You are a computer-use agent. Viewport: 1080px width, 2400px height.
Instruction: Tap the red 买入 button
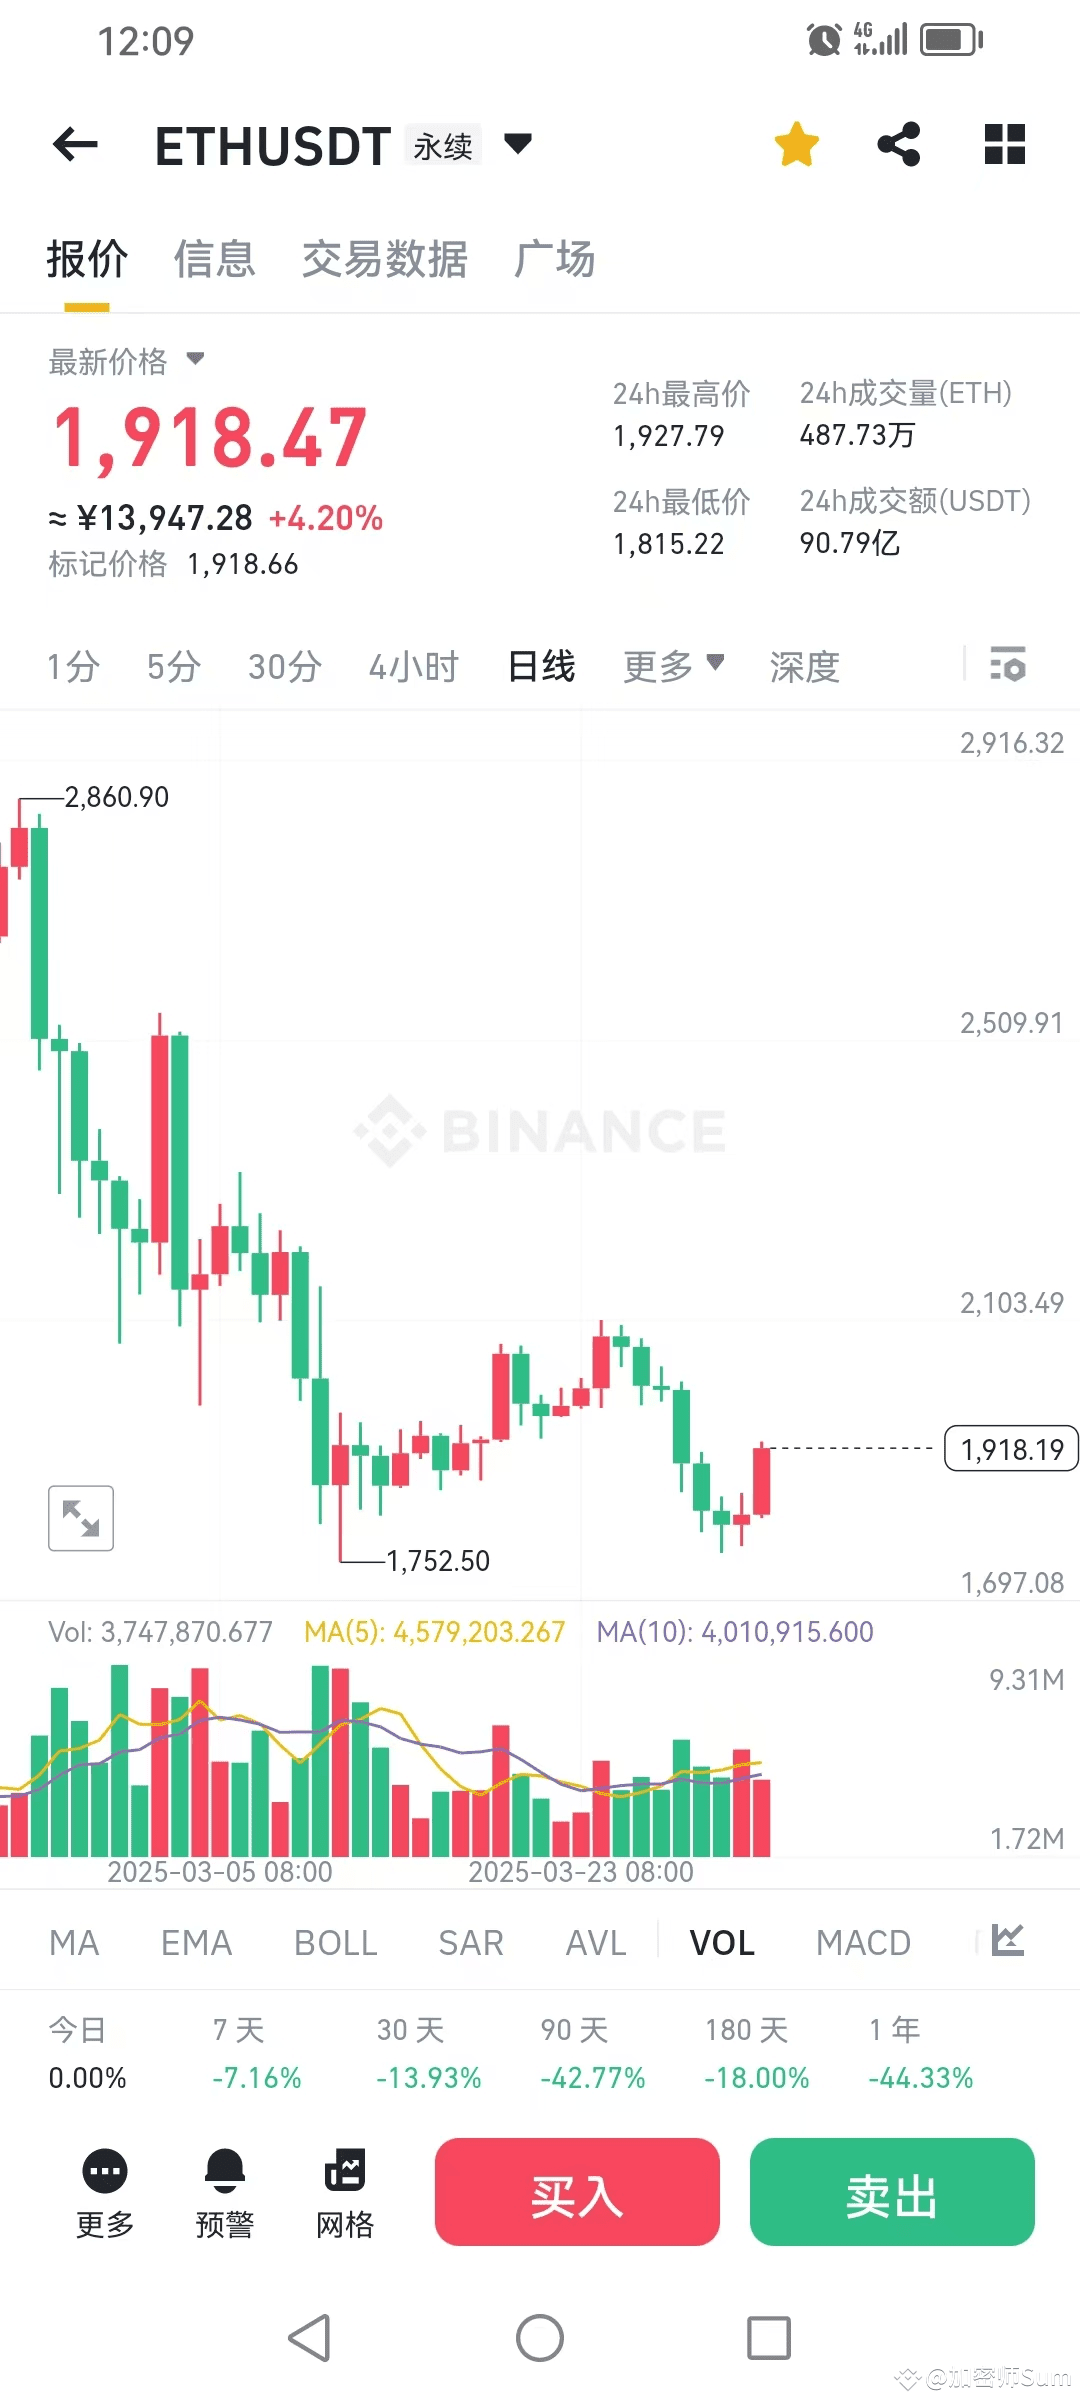point(577,2192)
